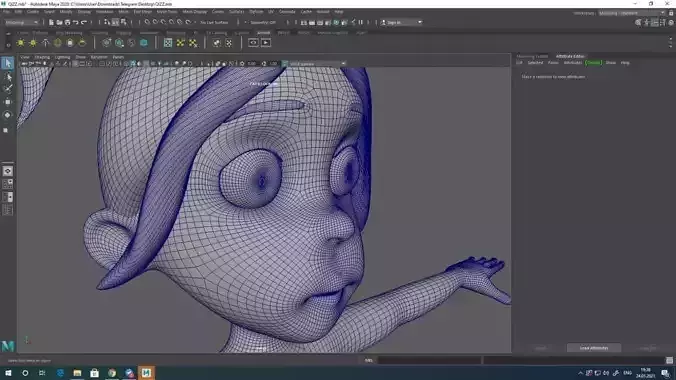The image size is (676, 380).
Task: Open Focus menu in Attribute Editor
Action: [x=553, y=63]
